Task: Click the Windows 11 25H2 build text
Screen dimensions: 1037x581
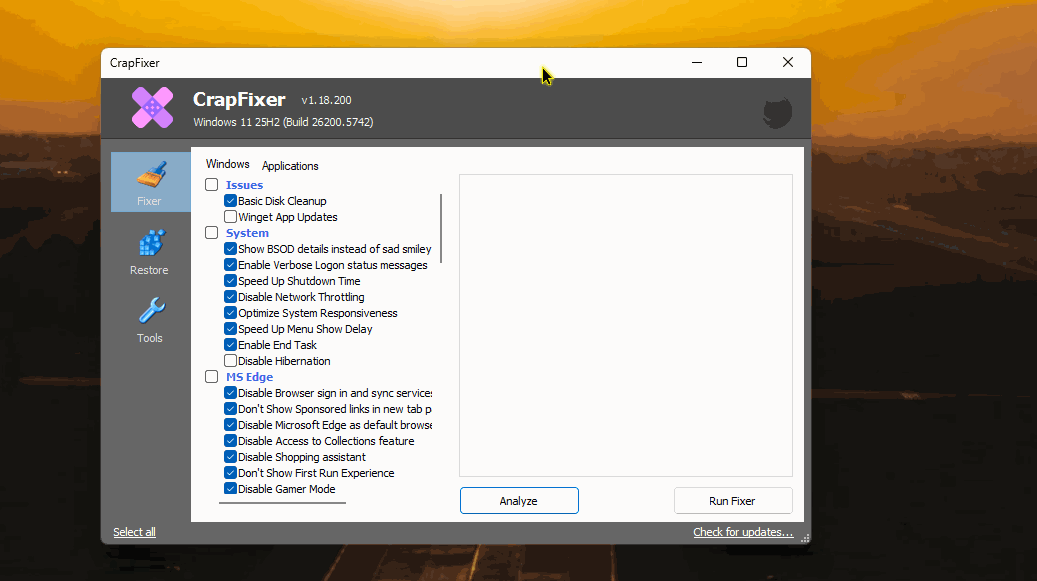Action: click(283, 122)
